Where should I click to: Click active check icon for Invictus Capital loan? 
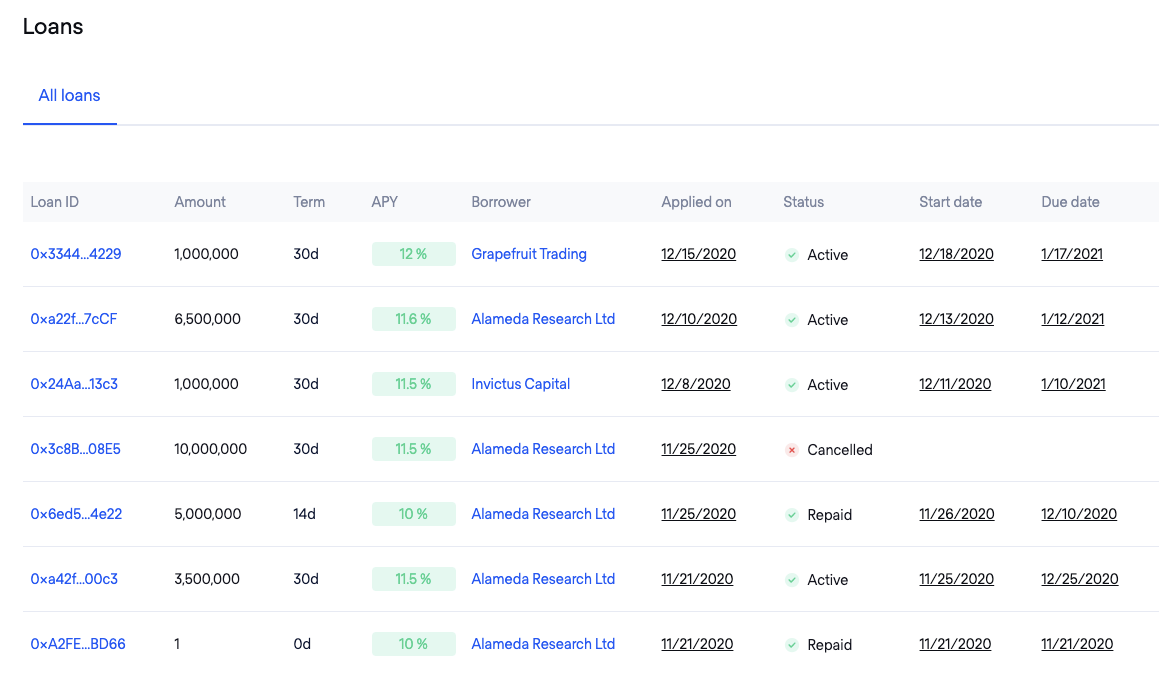pyautogui.click(x=791, y=385)
